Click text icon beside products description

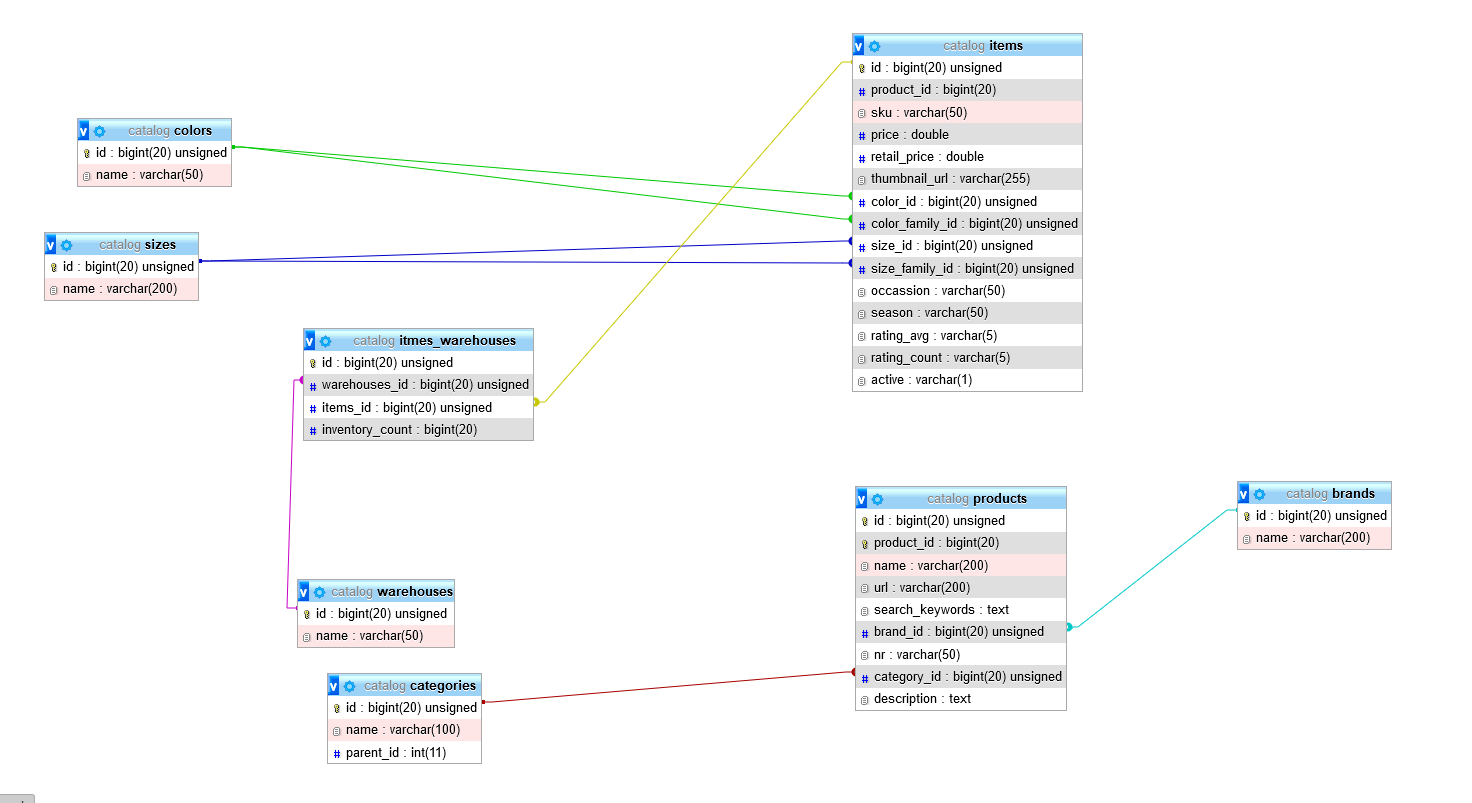[865, 700]
